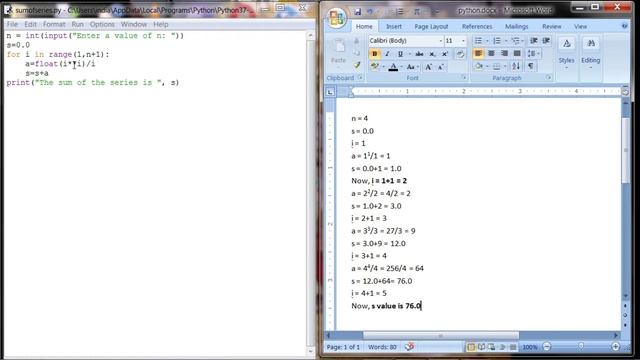
Task: Toggle Strikethrough formatting in Word ribbon
Action: 419,54
